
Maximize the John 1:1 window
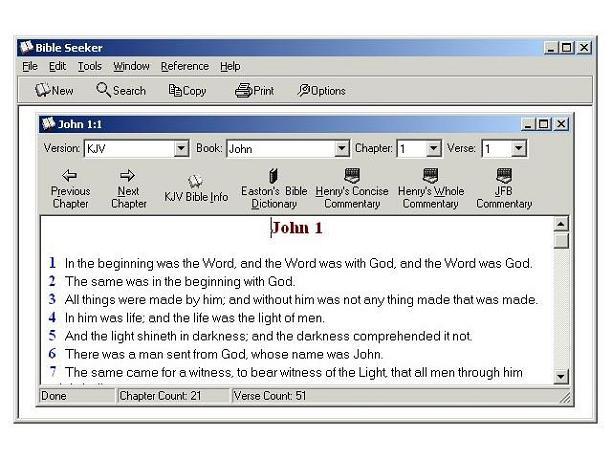[x=543, y=124]
